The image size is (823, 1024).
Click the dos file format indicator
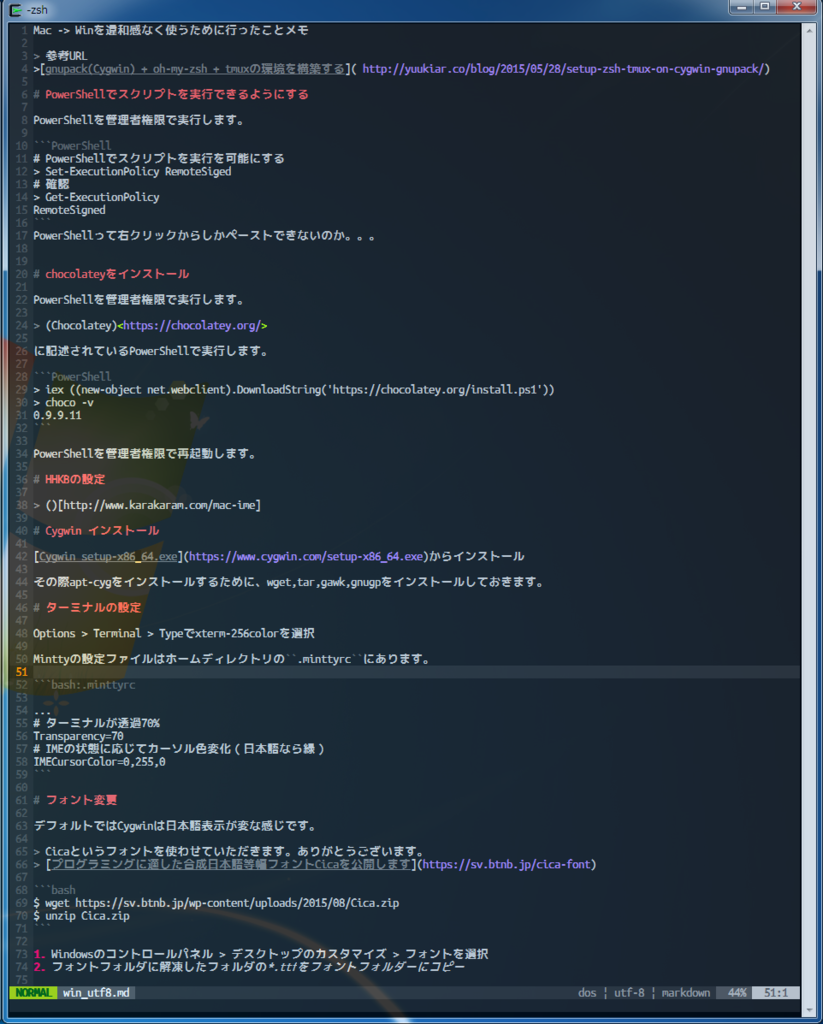pos(587,993)
